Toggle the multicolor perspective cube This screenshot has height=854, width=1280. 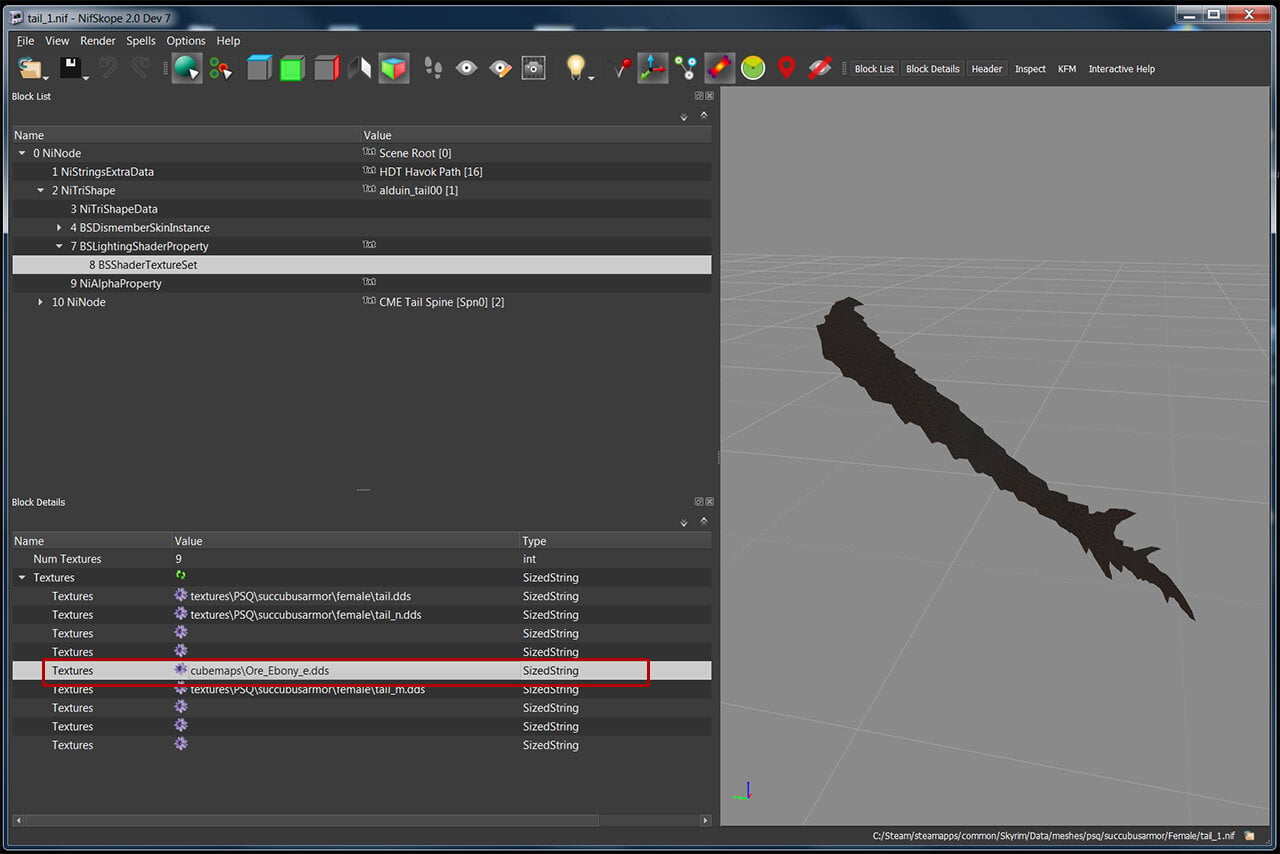[394, 68]
